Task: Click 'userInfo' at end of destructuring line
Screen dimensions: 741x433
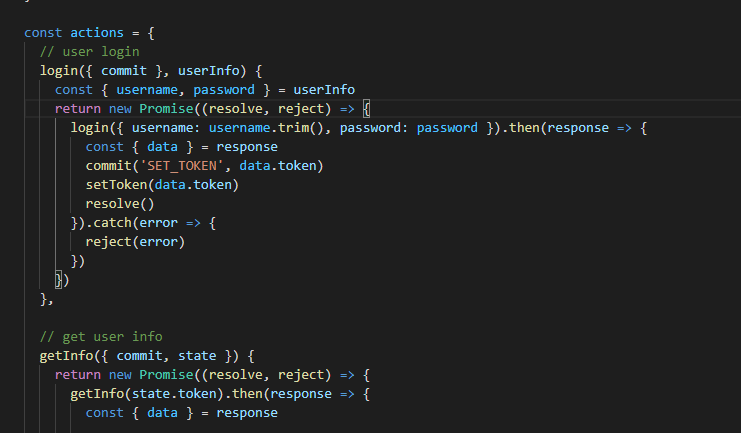Action: tap(324, 90)
